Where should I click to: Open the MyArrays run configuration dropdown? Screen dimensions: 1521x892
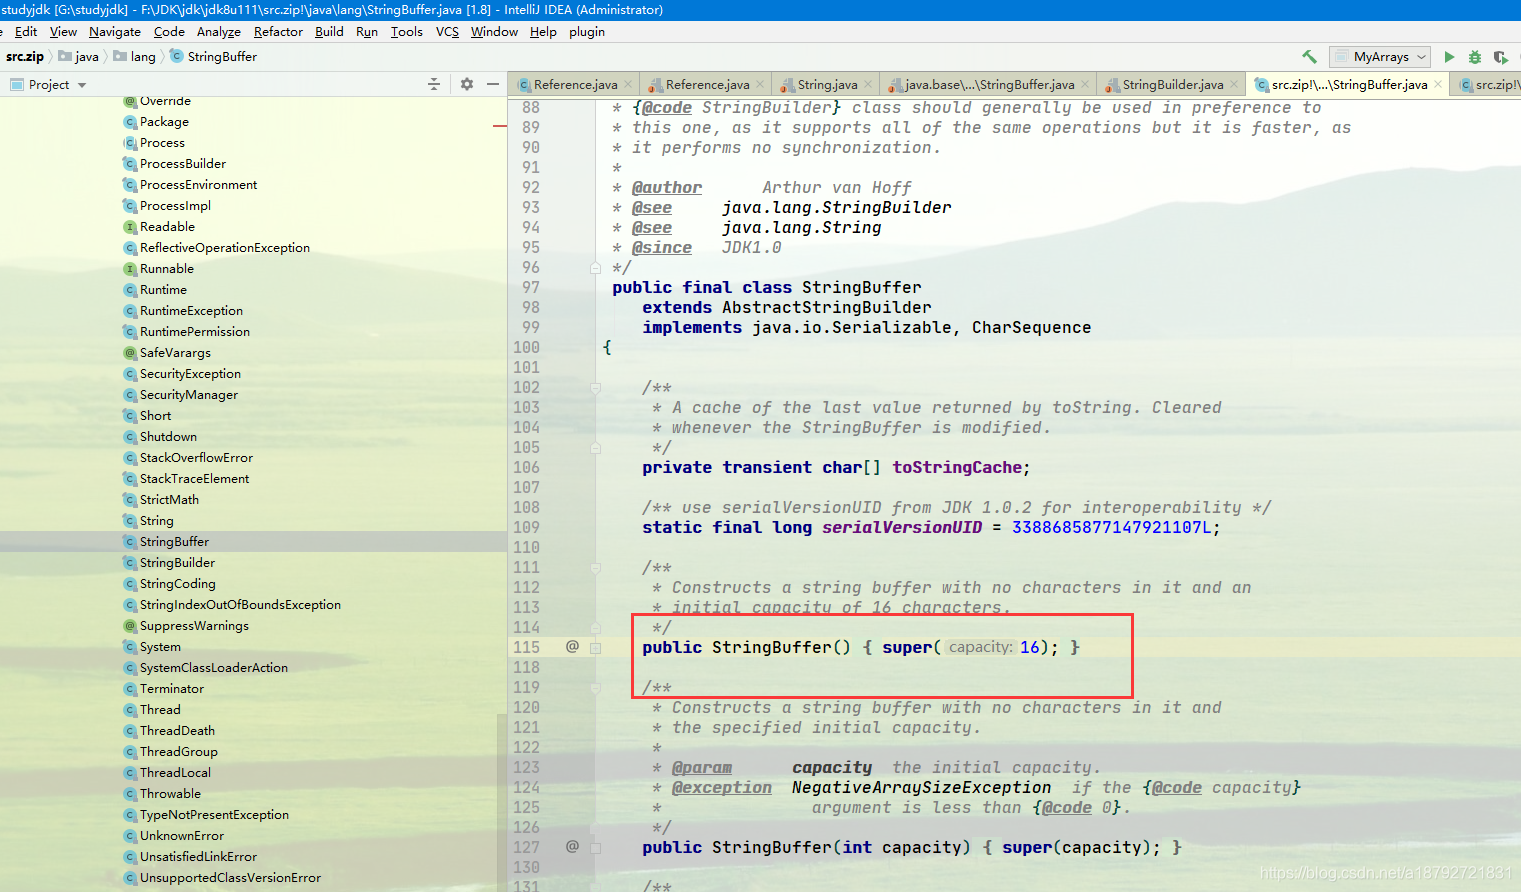(1379, 57)
